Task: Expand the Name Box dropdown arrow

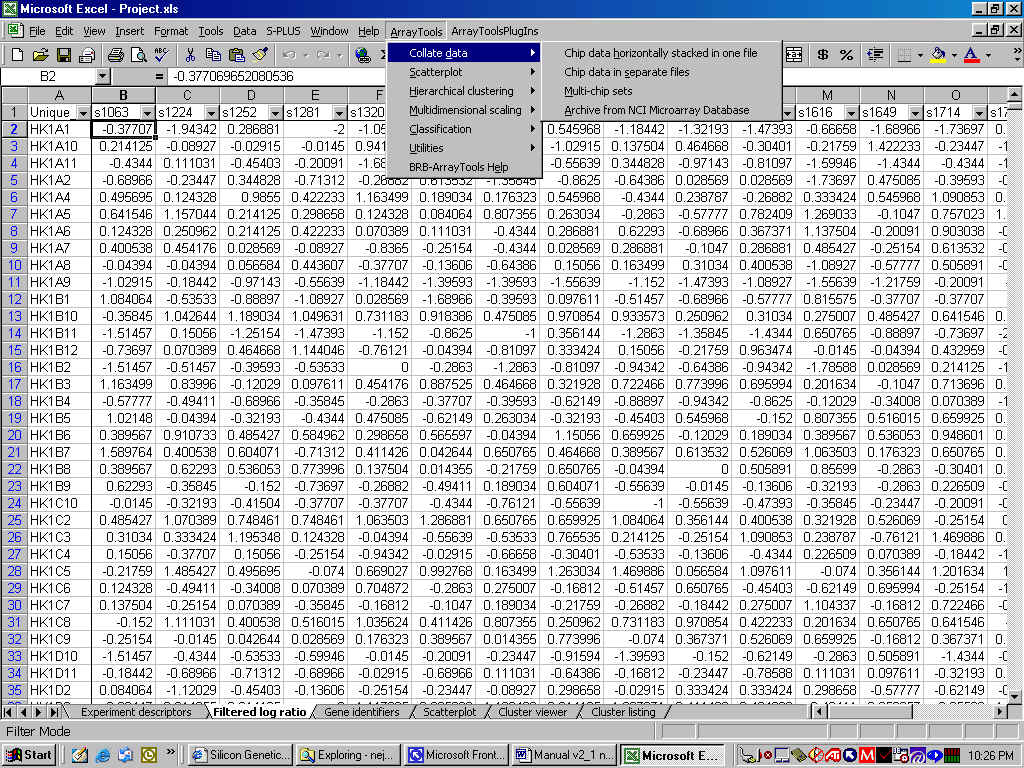Action: (102, 76)
